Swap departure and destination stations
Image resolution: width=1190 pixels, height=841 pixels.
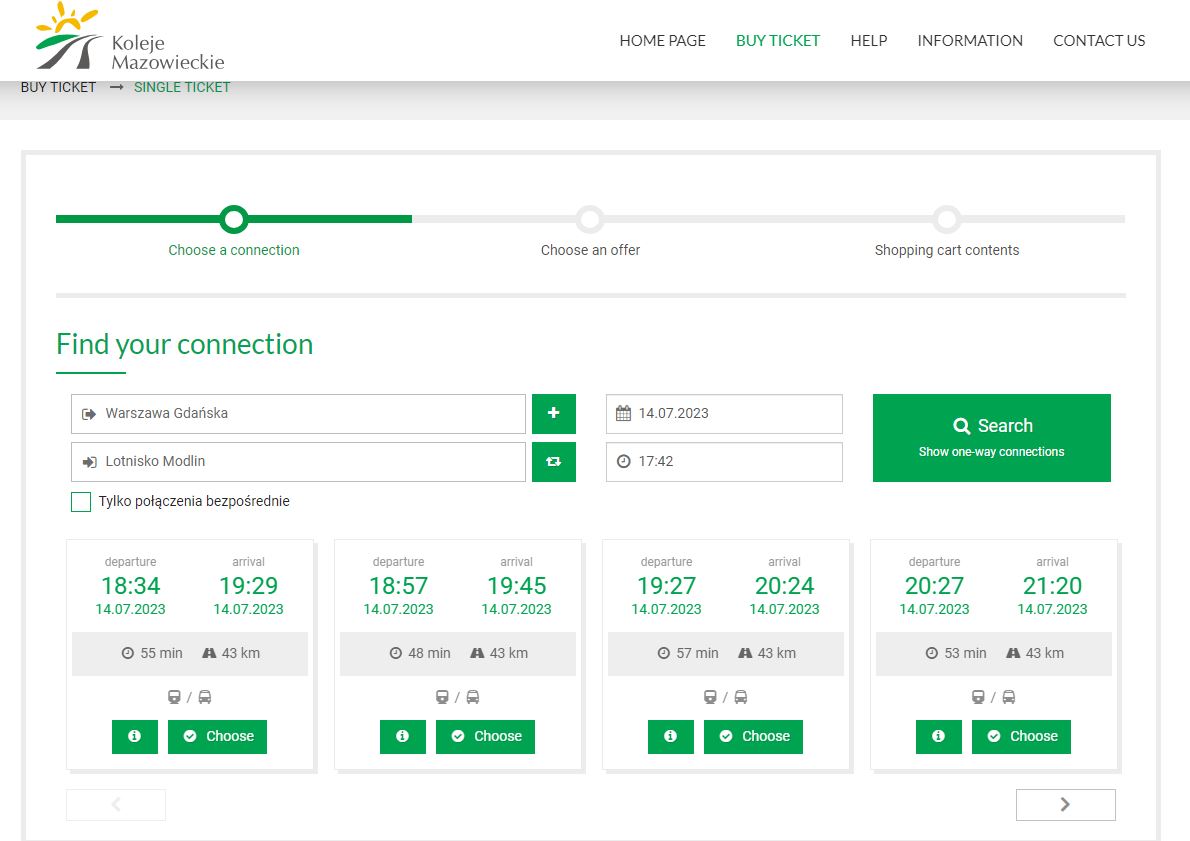coord(553,461)
